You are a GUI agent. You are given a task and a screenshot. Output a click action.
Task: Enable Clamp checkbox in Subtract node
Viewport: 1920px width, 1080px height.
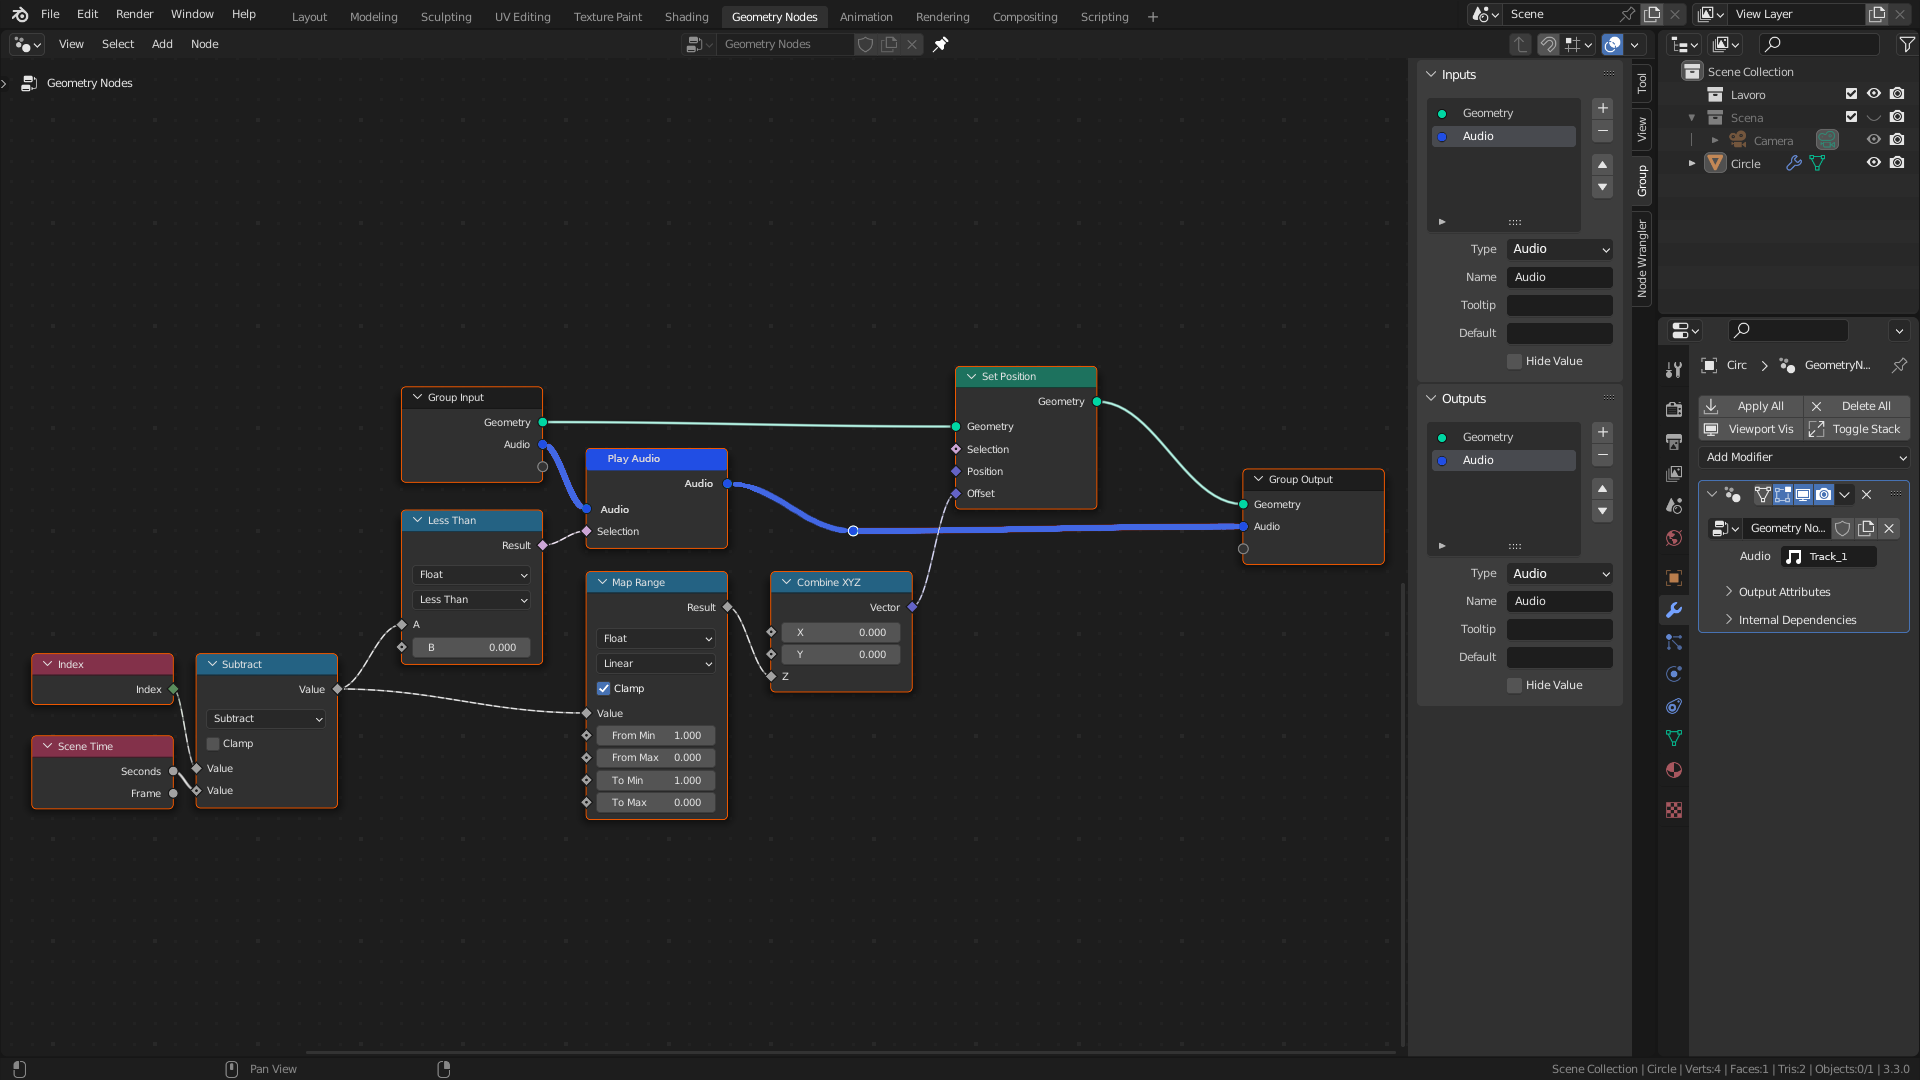(x=213, y=743)
